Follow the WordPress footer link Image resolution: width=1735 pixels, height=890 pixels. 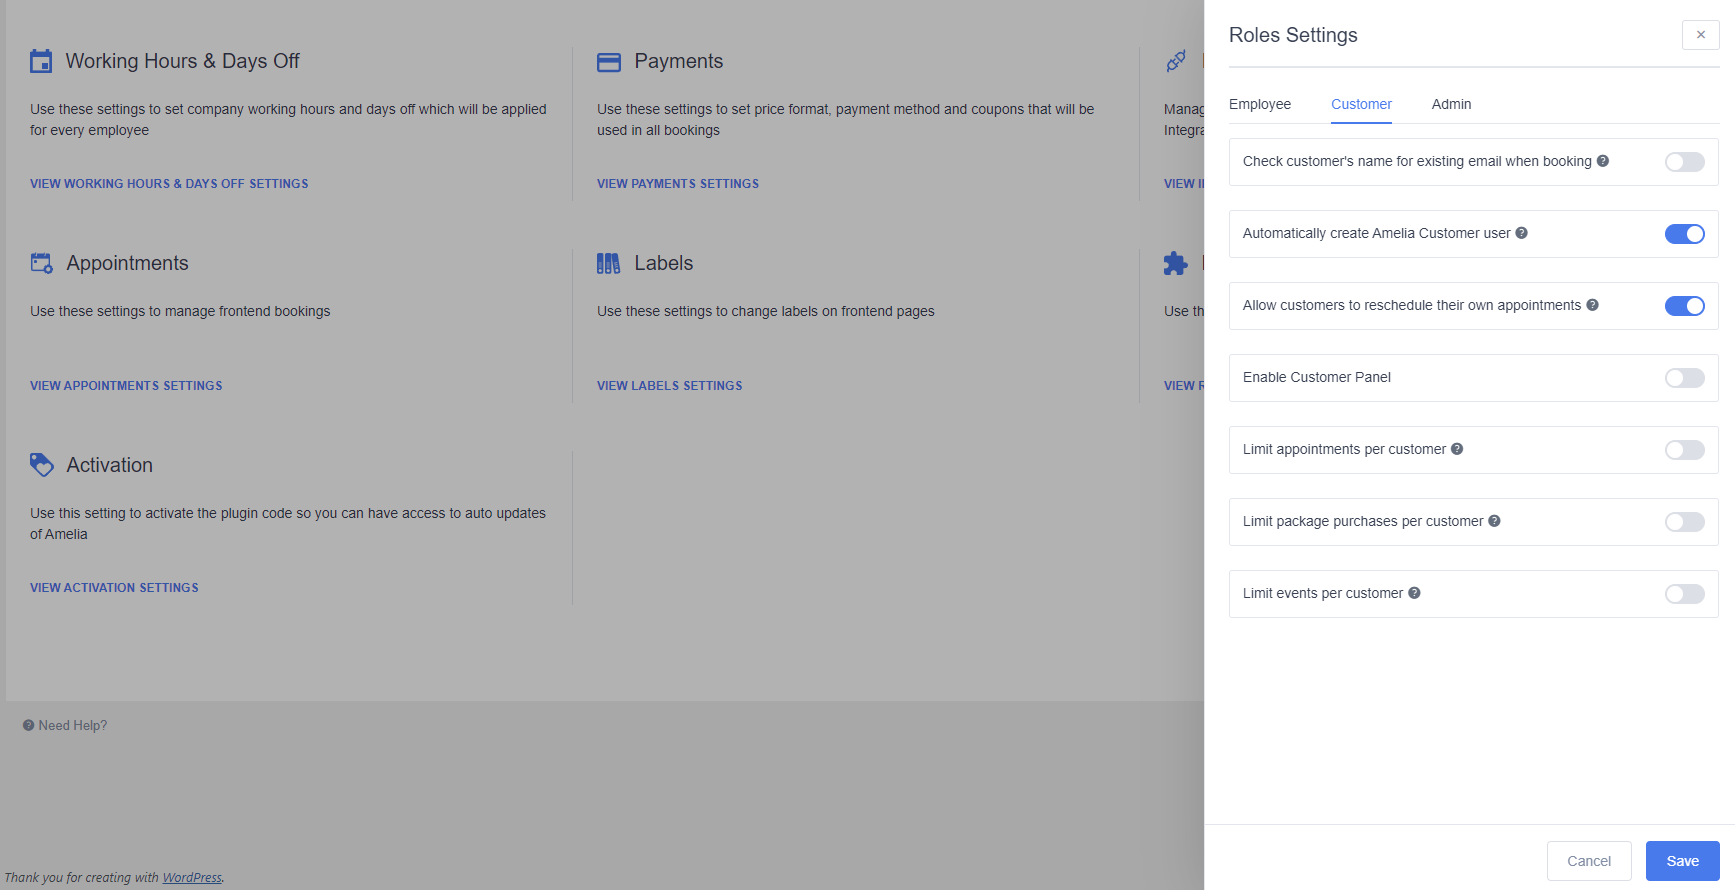[192, 878]
